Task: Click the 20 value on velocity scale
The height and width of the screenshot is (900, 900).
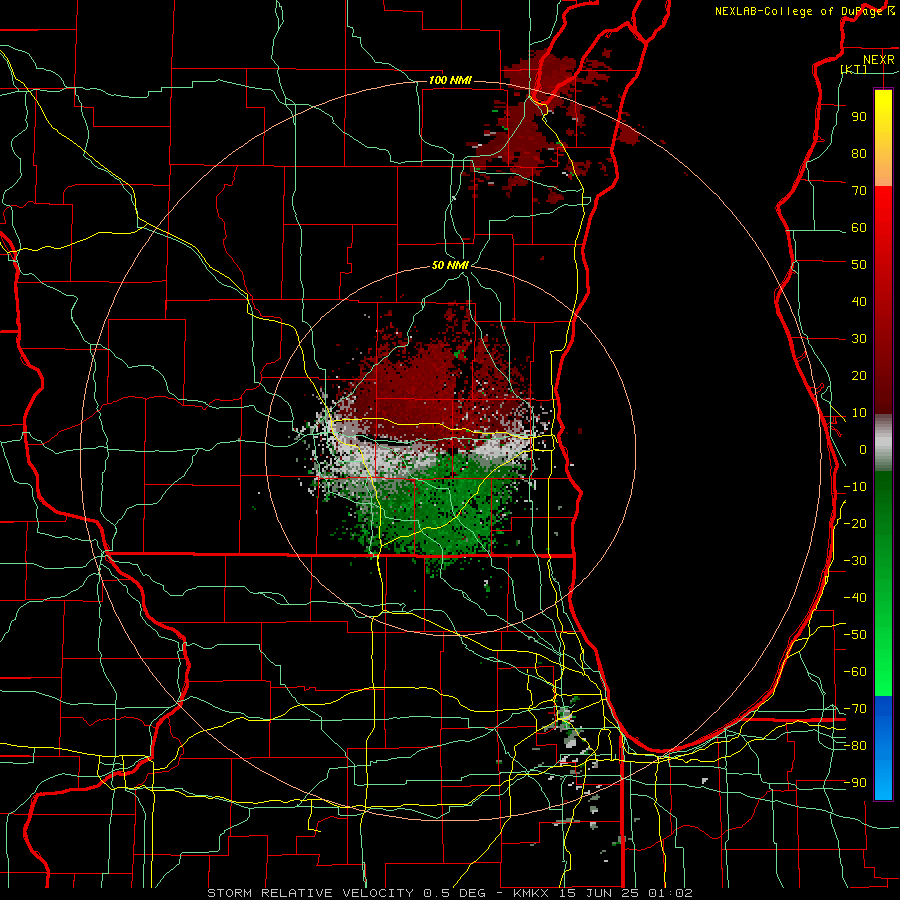Action: (859, 375)
